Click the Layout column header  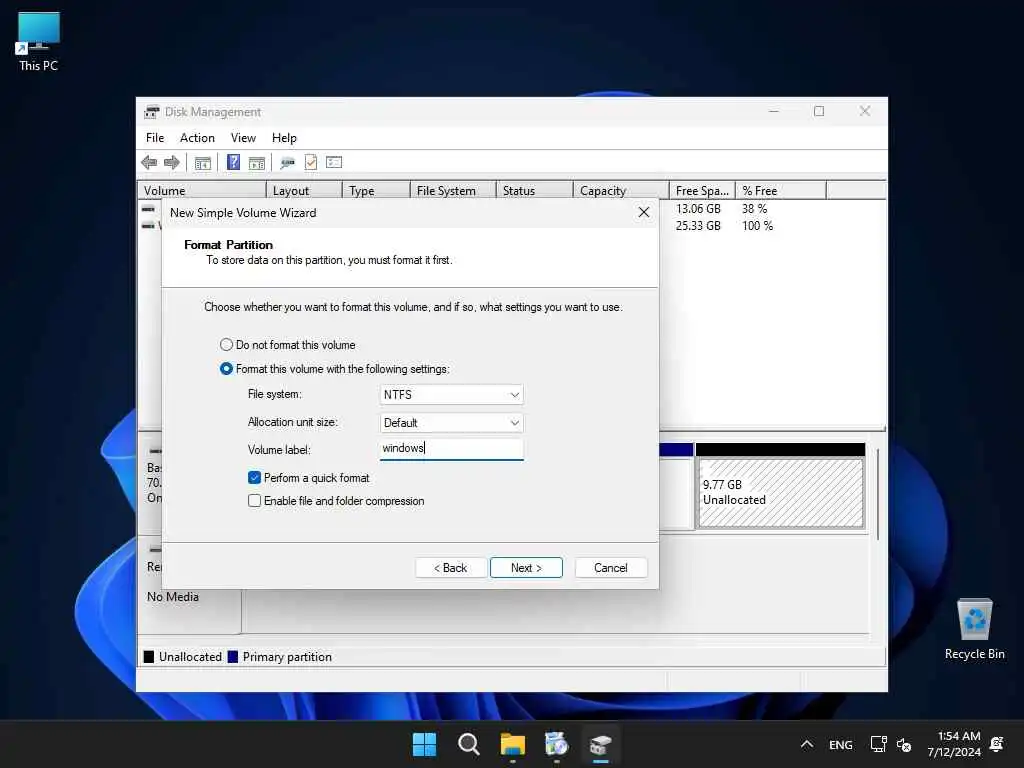[x=304, y=190]
